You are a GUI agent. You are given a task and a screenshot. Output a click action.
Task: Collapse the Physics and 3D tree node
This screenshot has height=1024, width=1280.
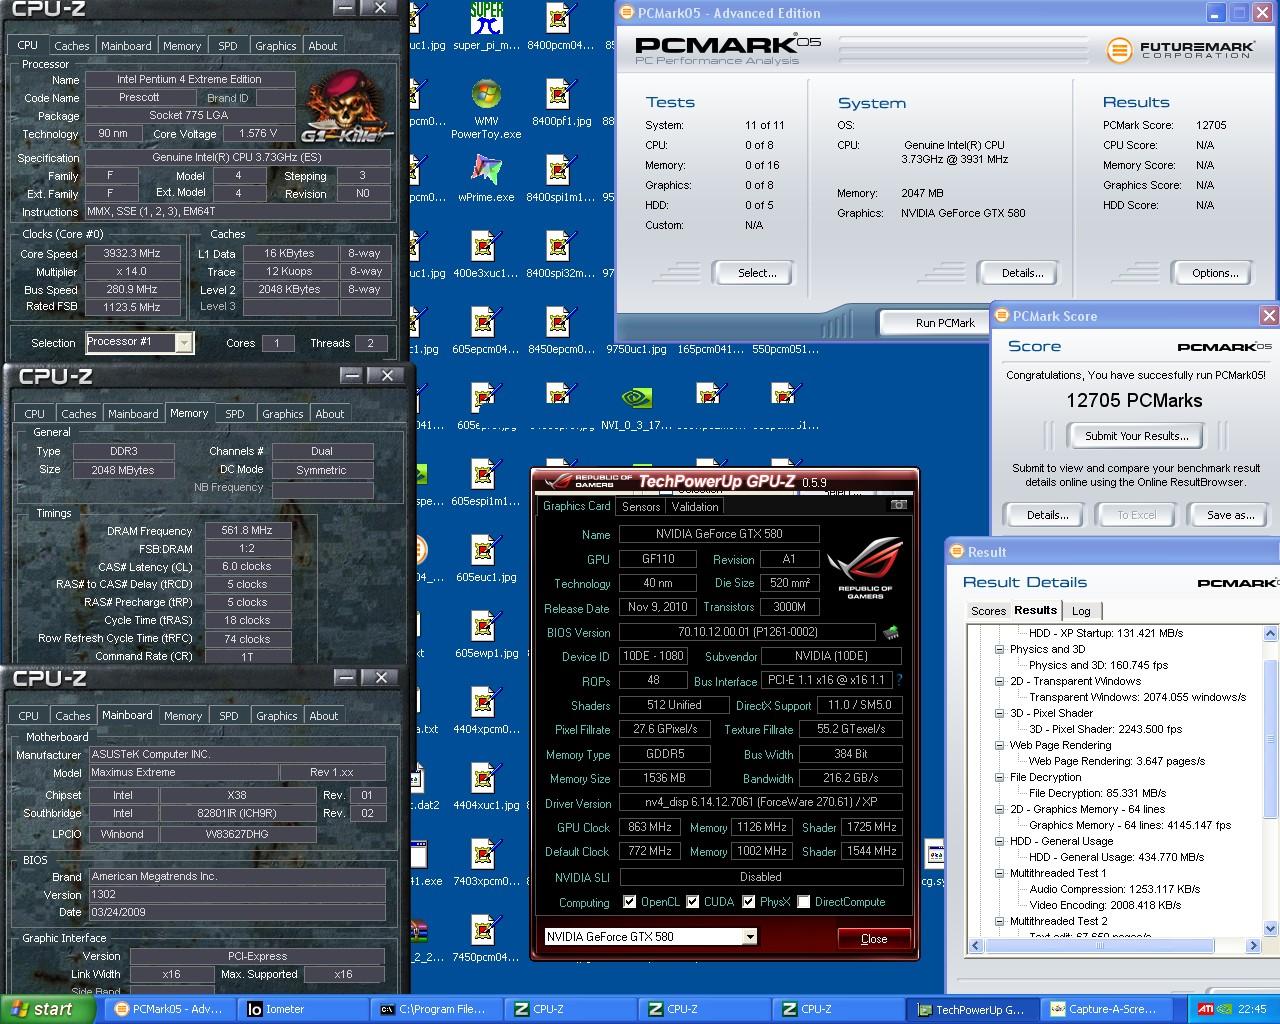tap(999, 649)
